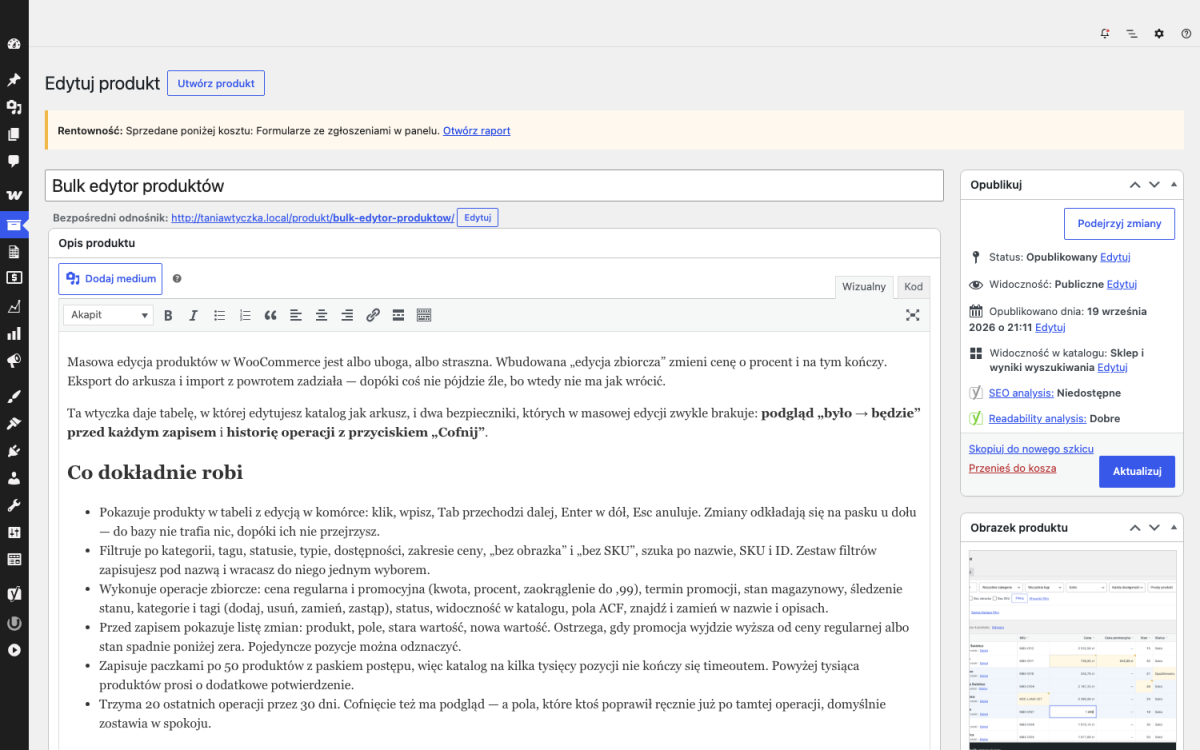Click the help icon beside Dodaj medium
1200x750 pixels.
[x=177, y=279]
